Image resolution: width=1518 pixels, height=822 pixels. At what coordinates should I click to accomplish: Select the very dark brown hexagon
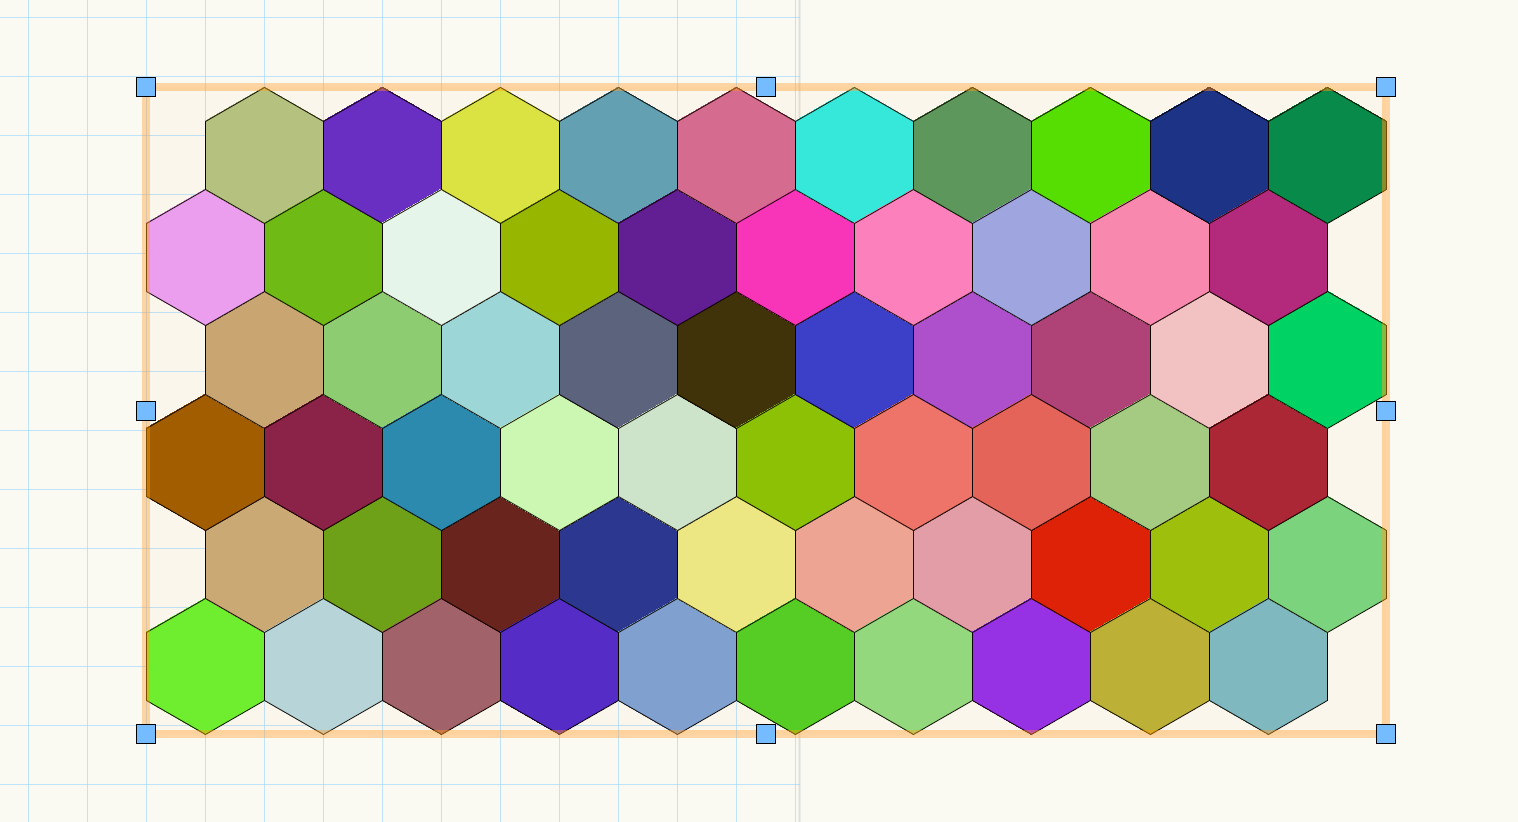pyautogui.click(x=737, y=360)
